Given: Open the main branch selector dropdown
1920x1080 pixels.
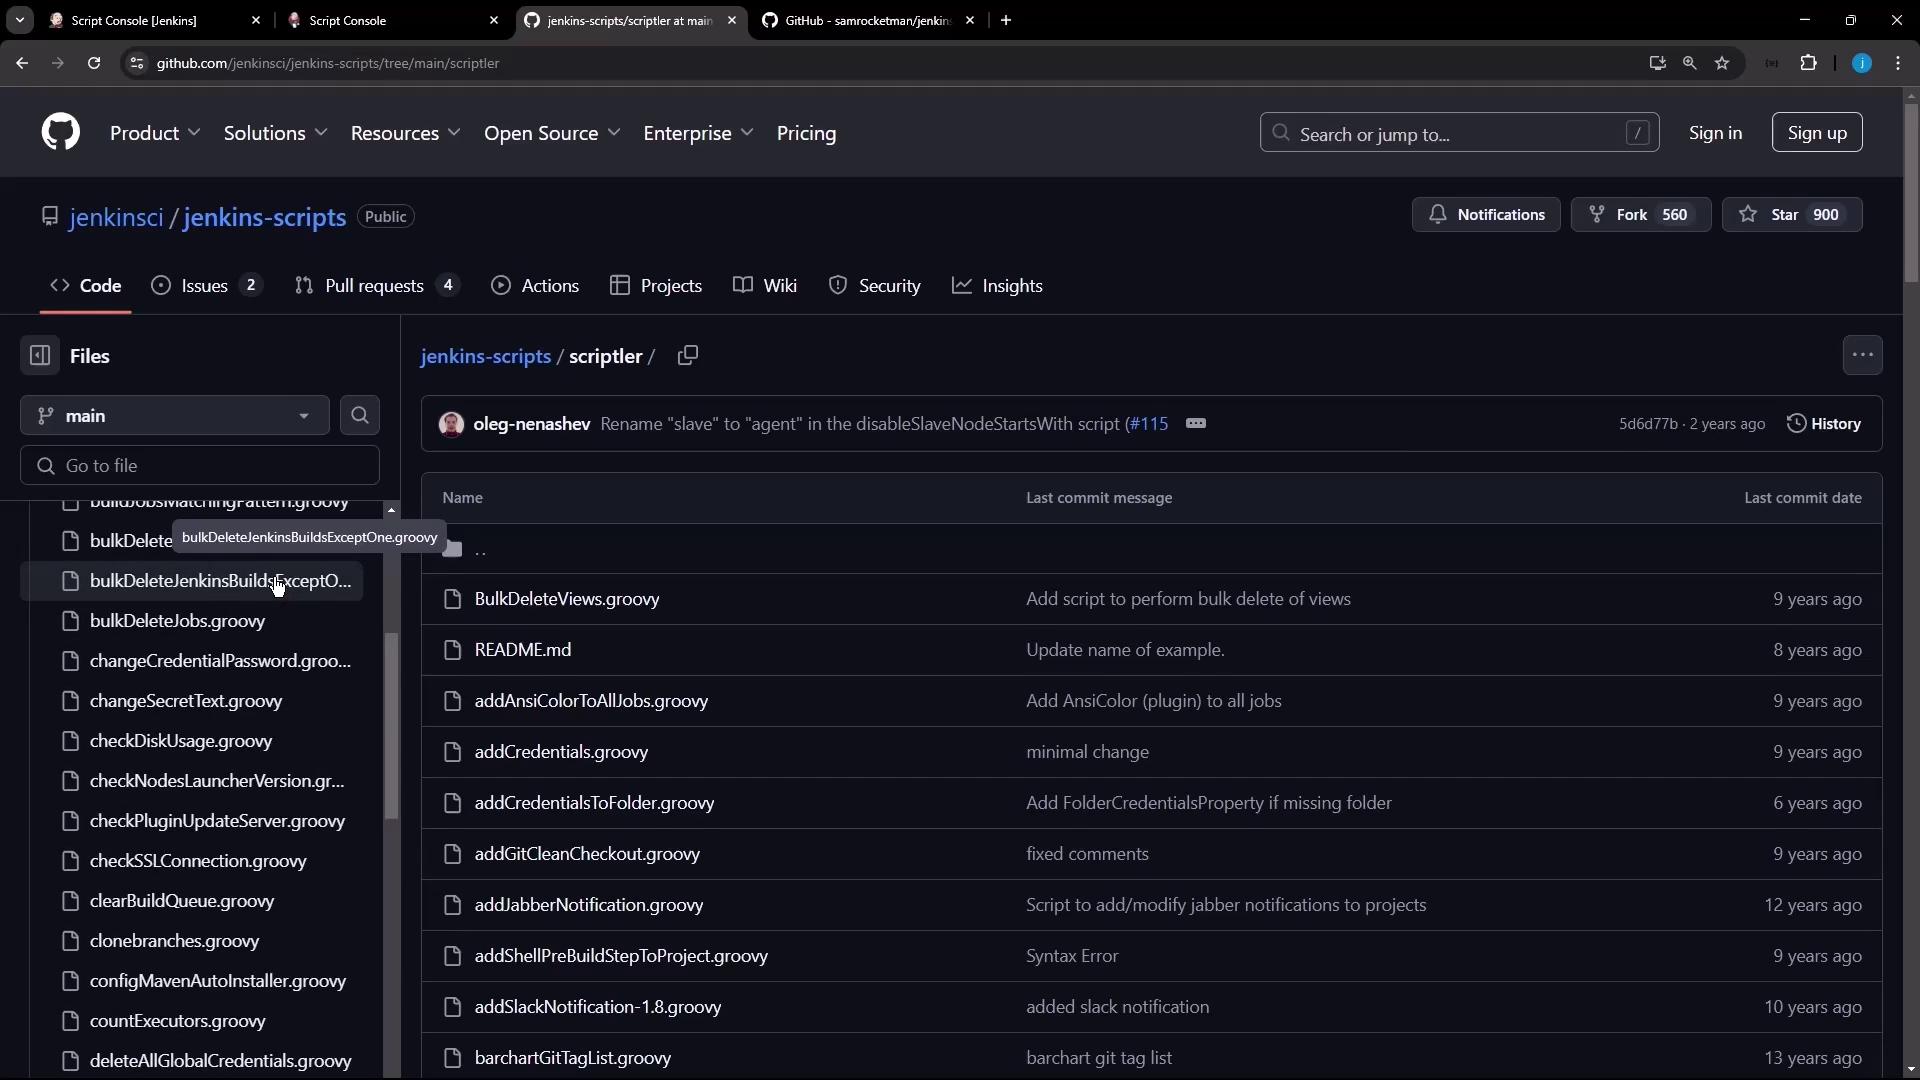Looking at the screenshot, I should [x=175, y=416].
